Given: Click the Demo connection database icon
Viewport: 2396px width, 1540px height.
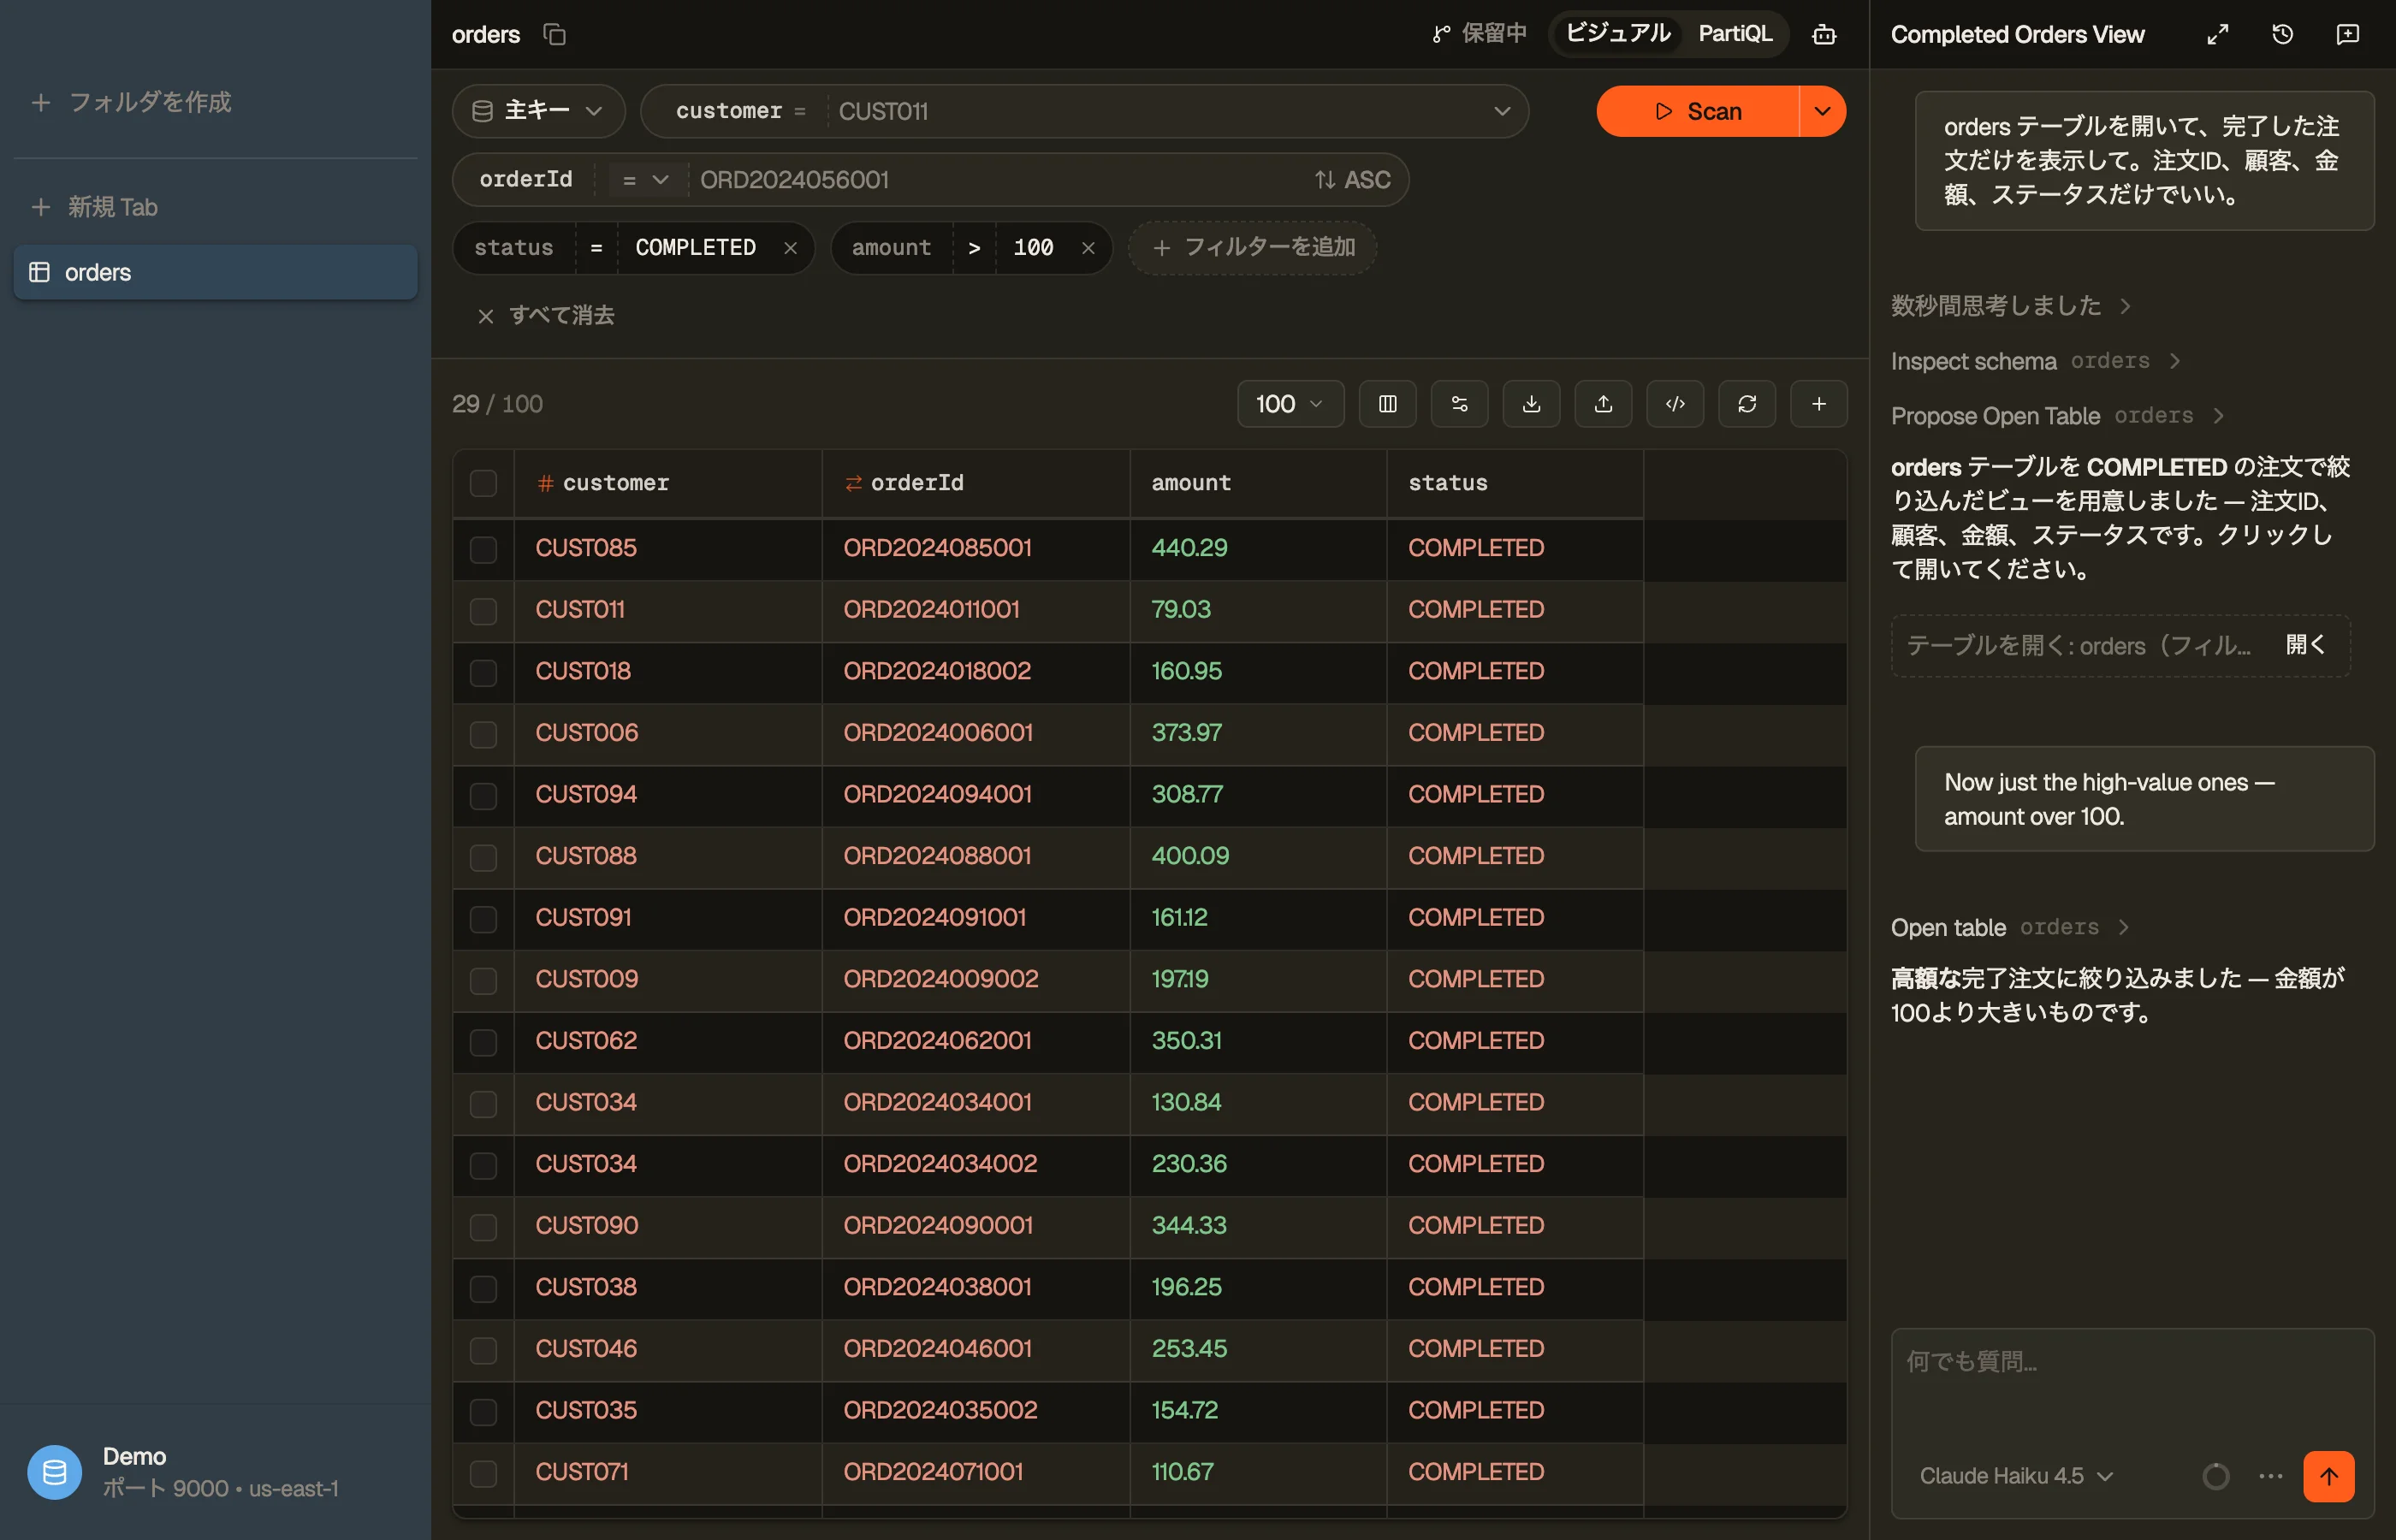Looking at the screenshot, I should point(55,1472).
